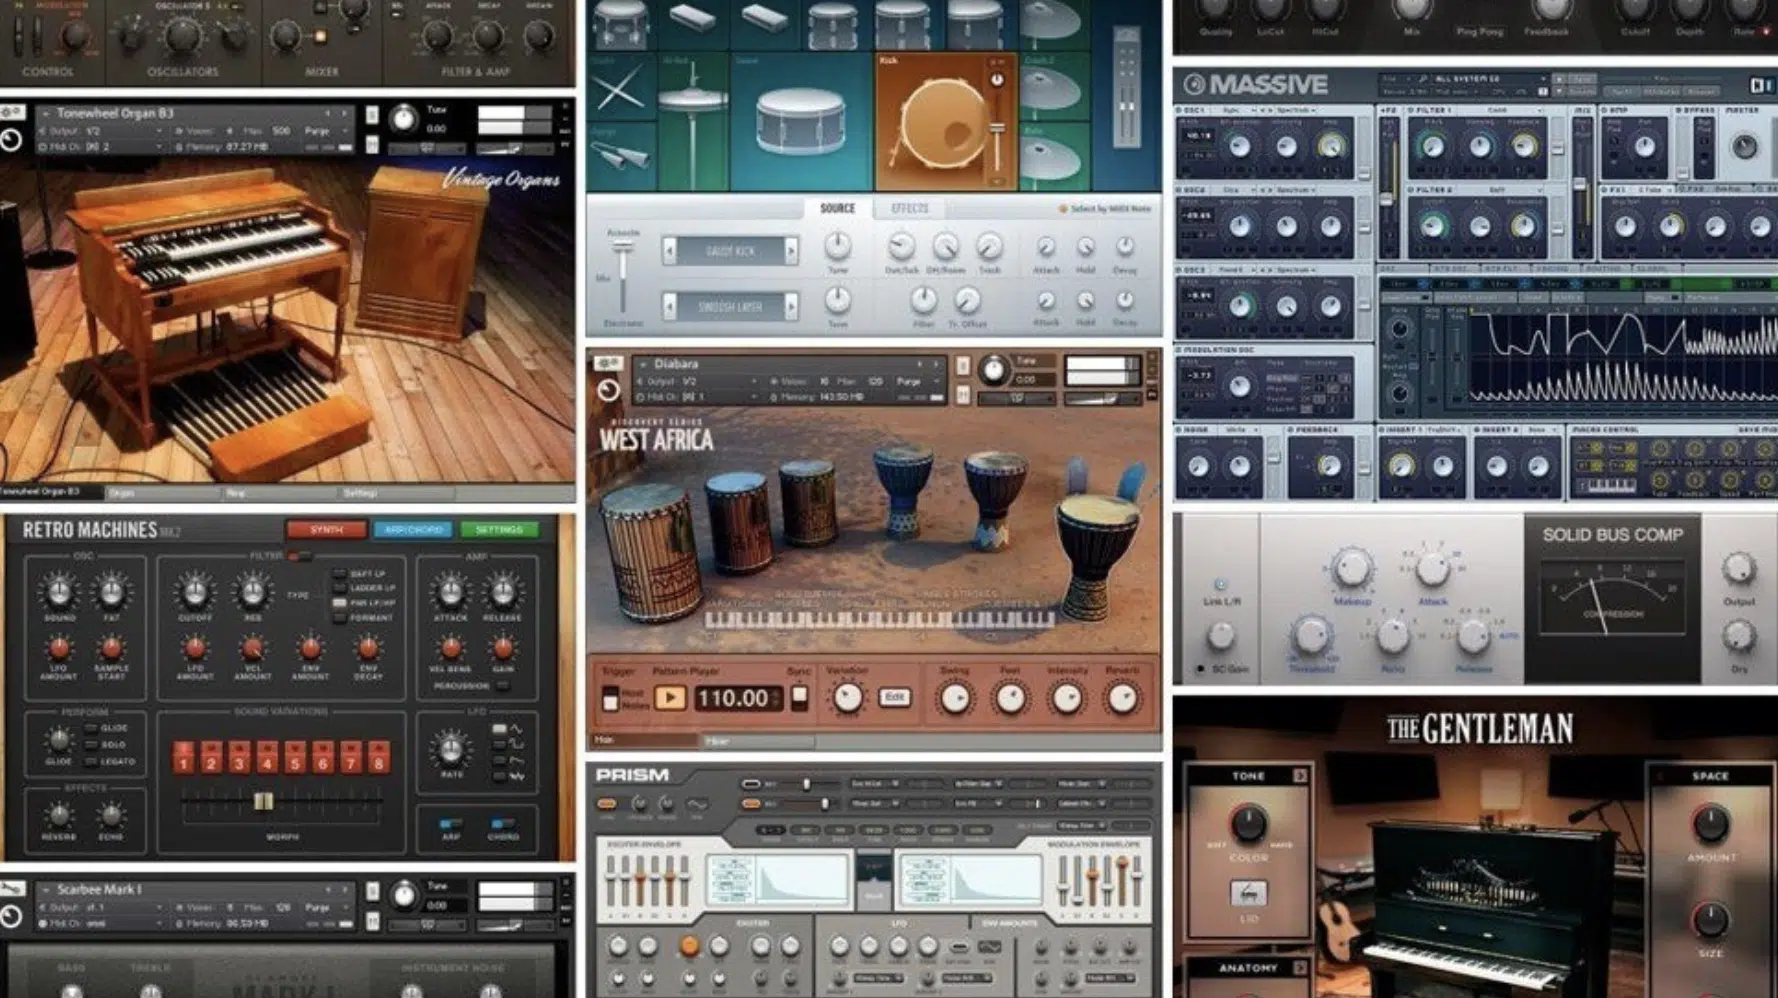Select the crossed drumsticks pad
The height and width of the screenshot is (998, 1778).
coord(620,88)
